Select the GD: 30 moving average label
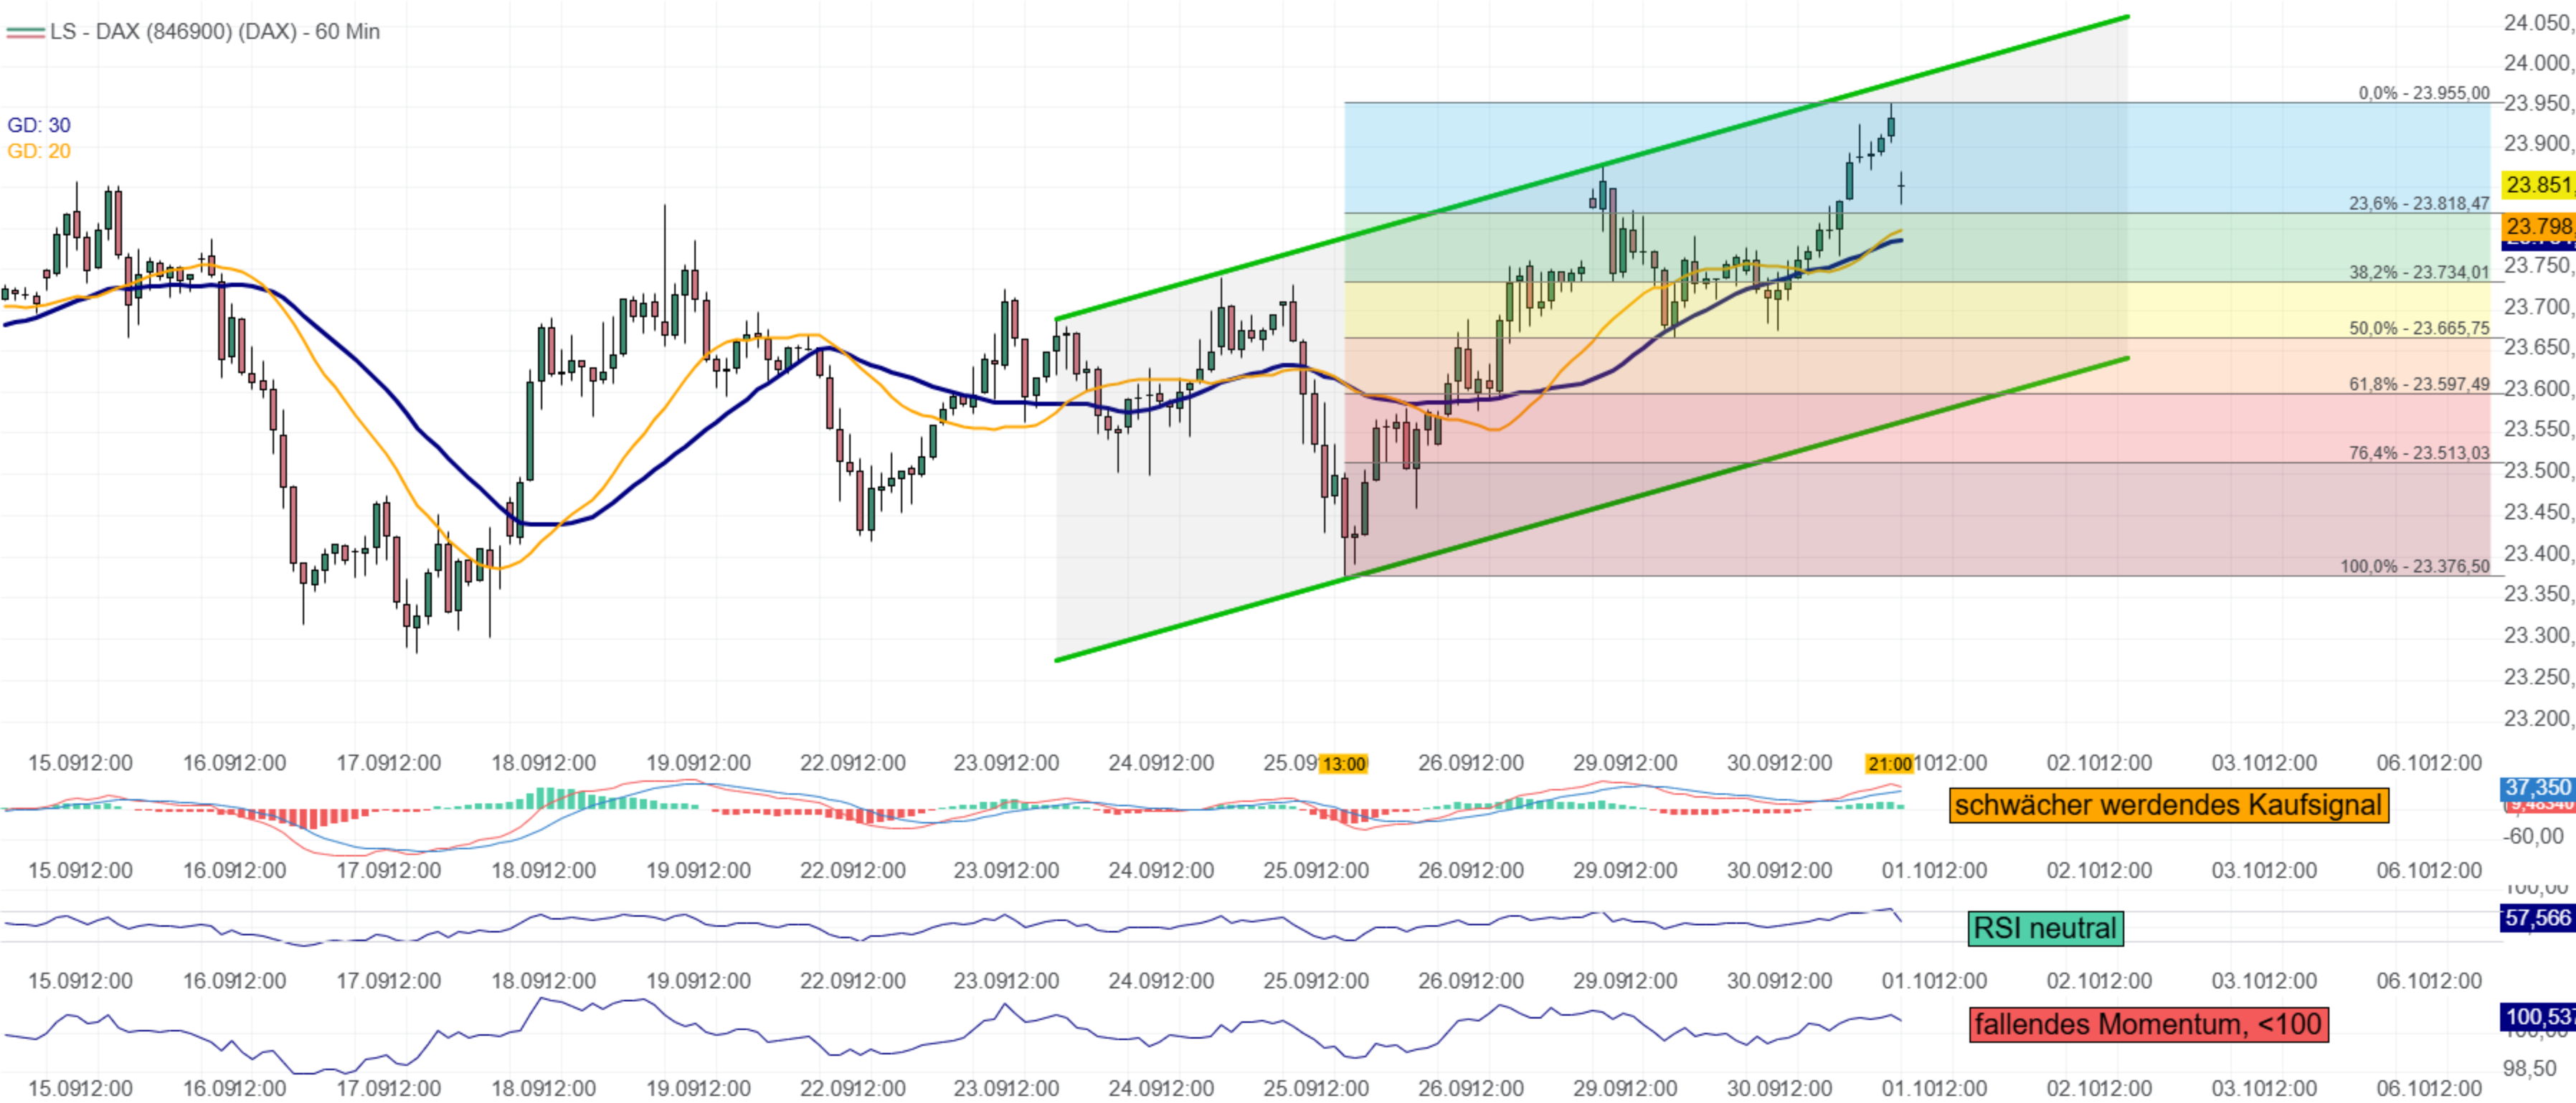Screen dimensions: 2576x1103 [39, 125]
